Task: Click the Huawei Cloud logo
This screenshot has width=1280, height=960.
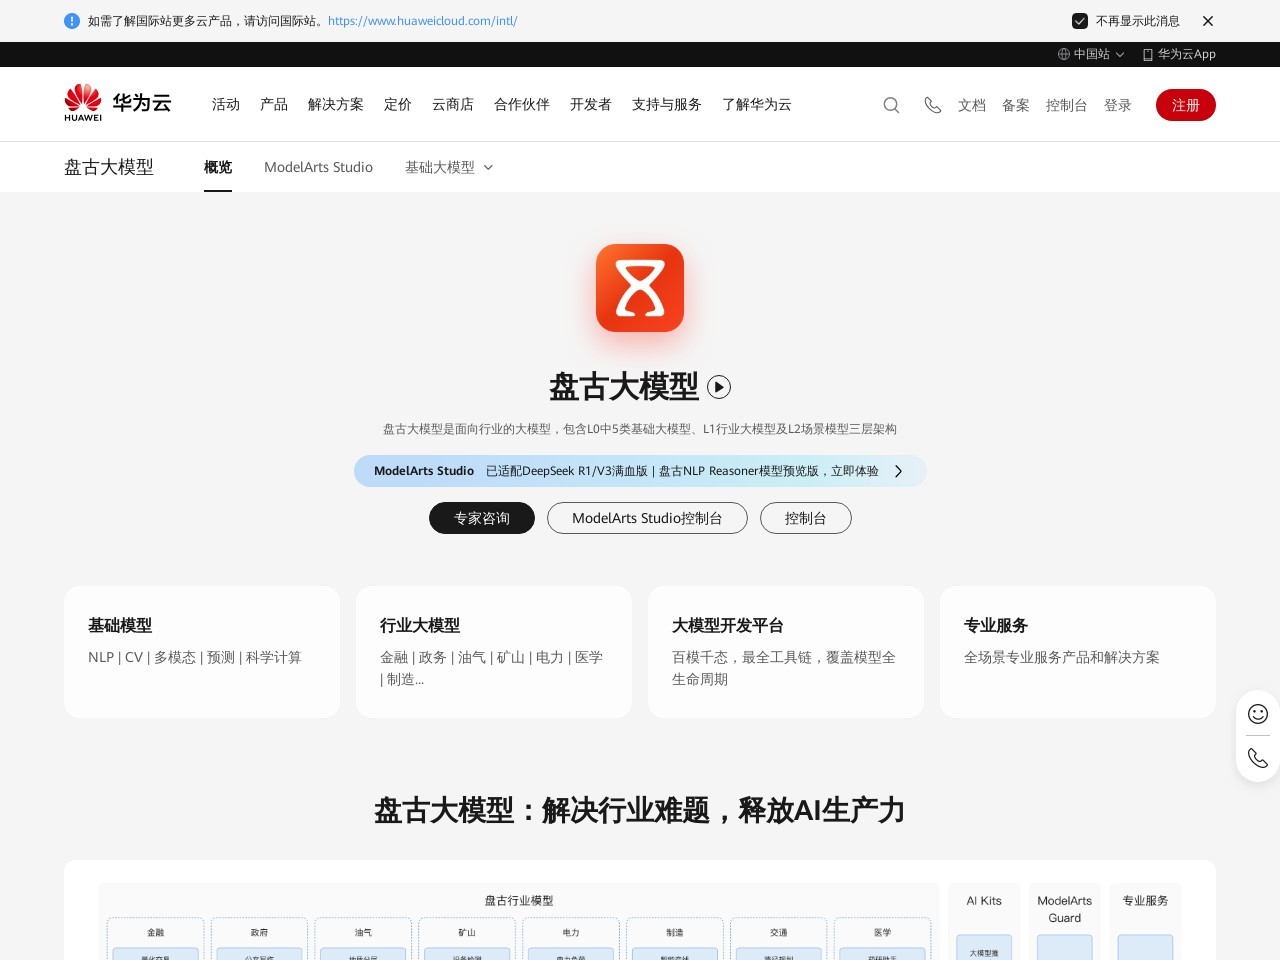Action: [x=117, y=102]
